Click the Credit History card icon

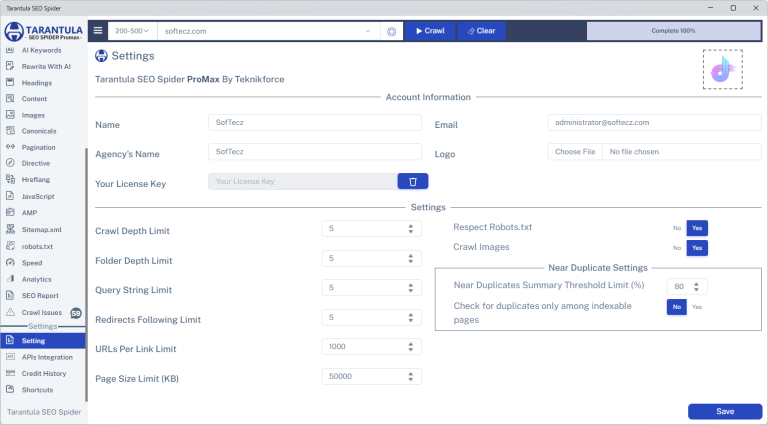(x=10, y=373)
